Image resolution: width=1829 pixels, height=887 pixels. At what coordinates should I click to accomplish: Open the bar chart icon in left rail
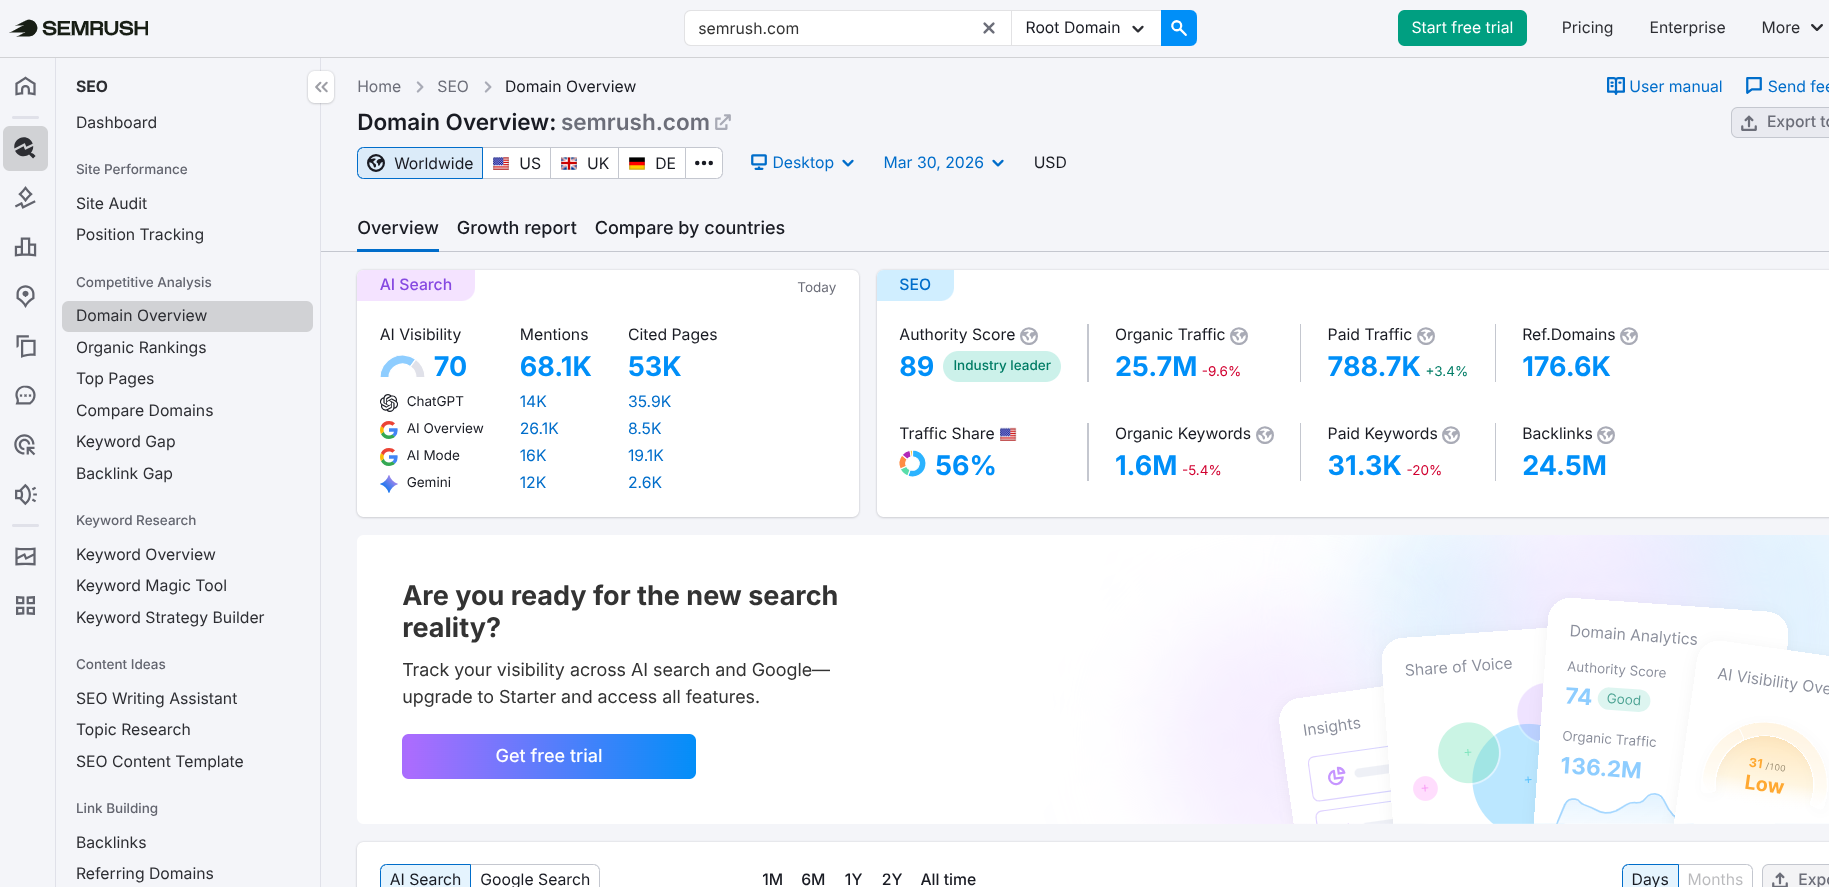(26, 247)
